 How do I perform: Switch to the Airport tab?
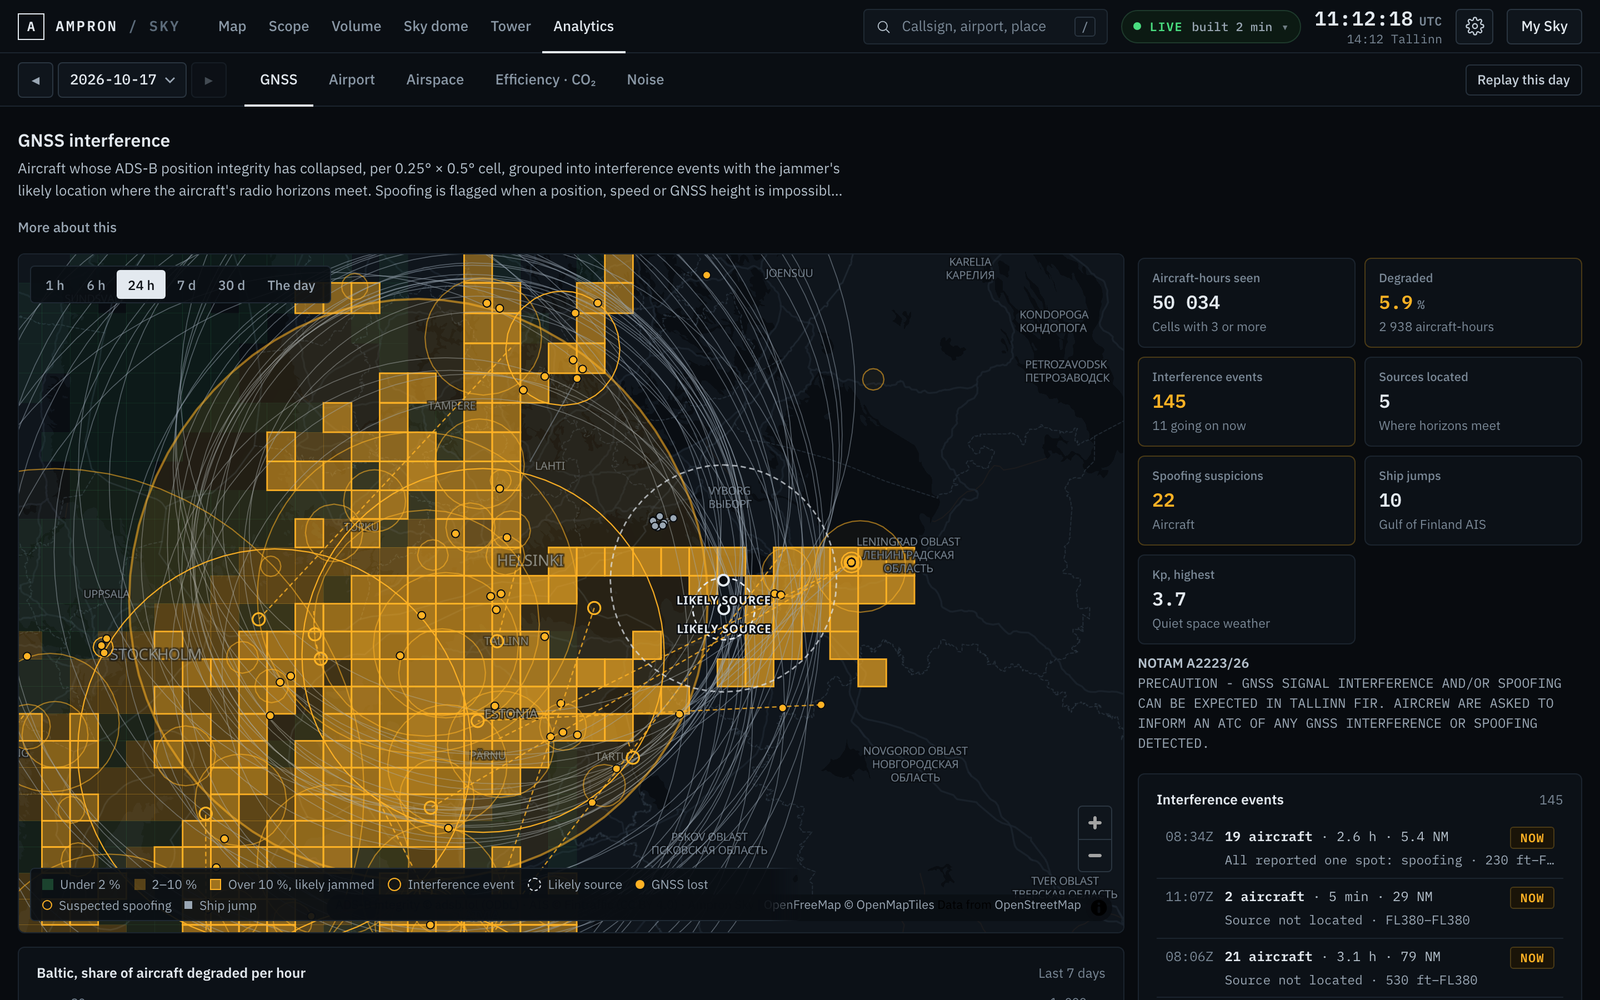(352, 80)
